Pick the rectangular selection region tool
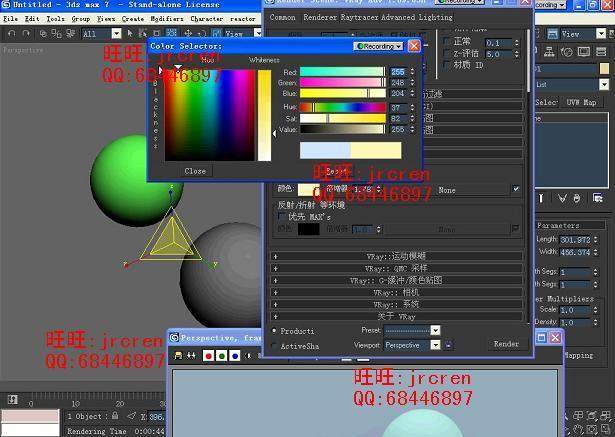Image resolution: width=615 pixels, height=437 pixels. 156,34
